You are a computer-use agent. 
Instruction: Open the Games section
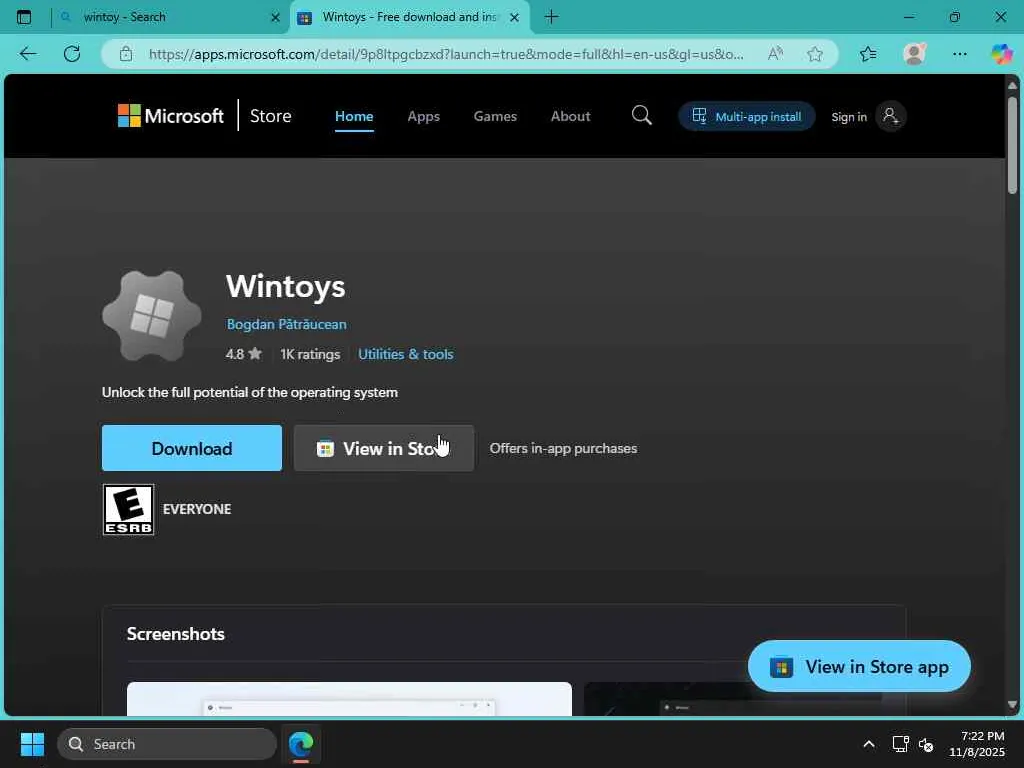point(495,116)
